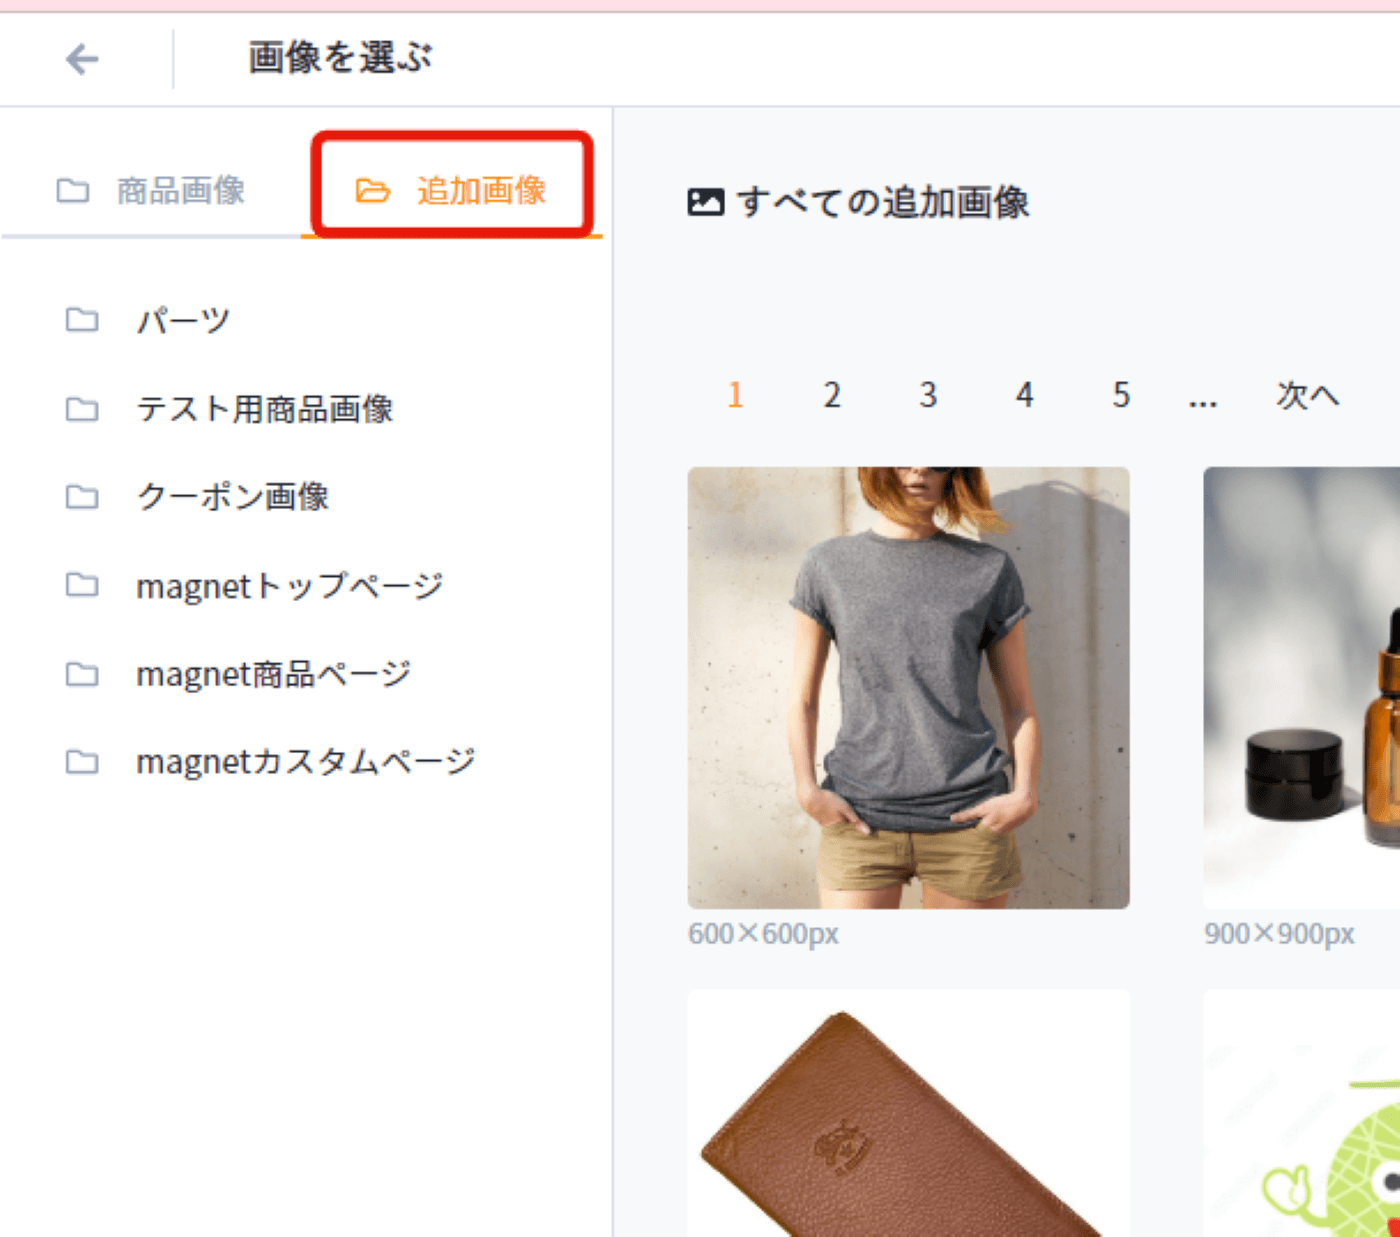Go to pagination page 3
Viewport: 1400px width, 1237px height.
[928, 395]
